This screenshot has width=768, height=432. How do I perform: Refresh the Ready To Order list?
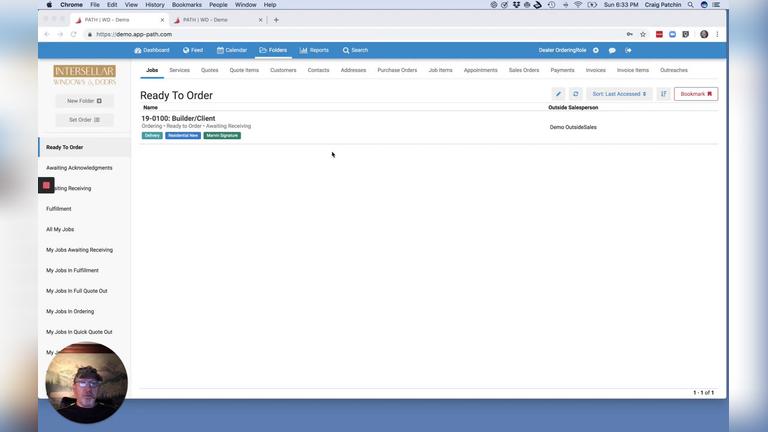tap(576, 94)
